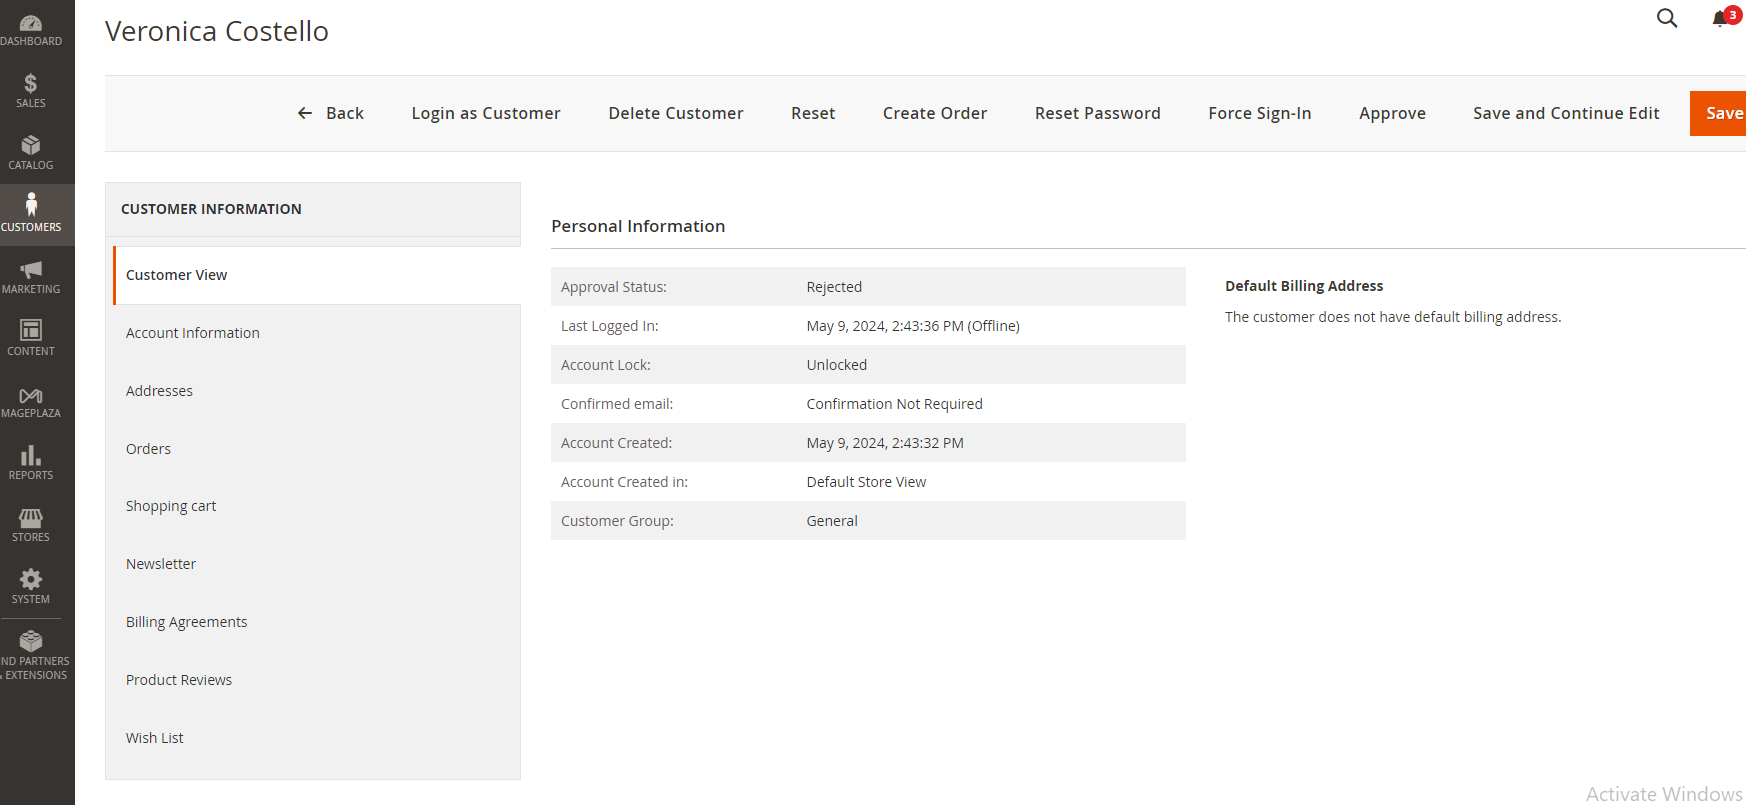
Task: Click the Reset Password button
Action: pyautogui.click(x=1097, y=113)
